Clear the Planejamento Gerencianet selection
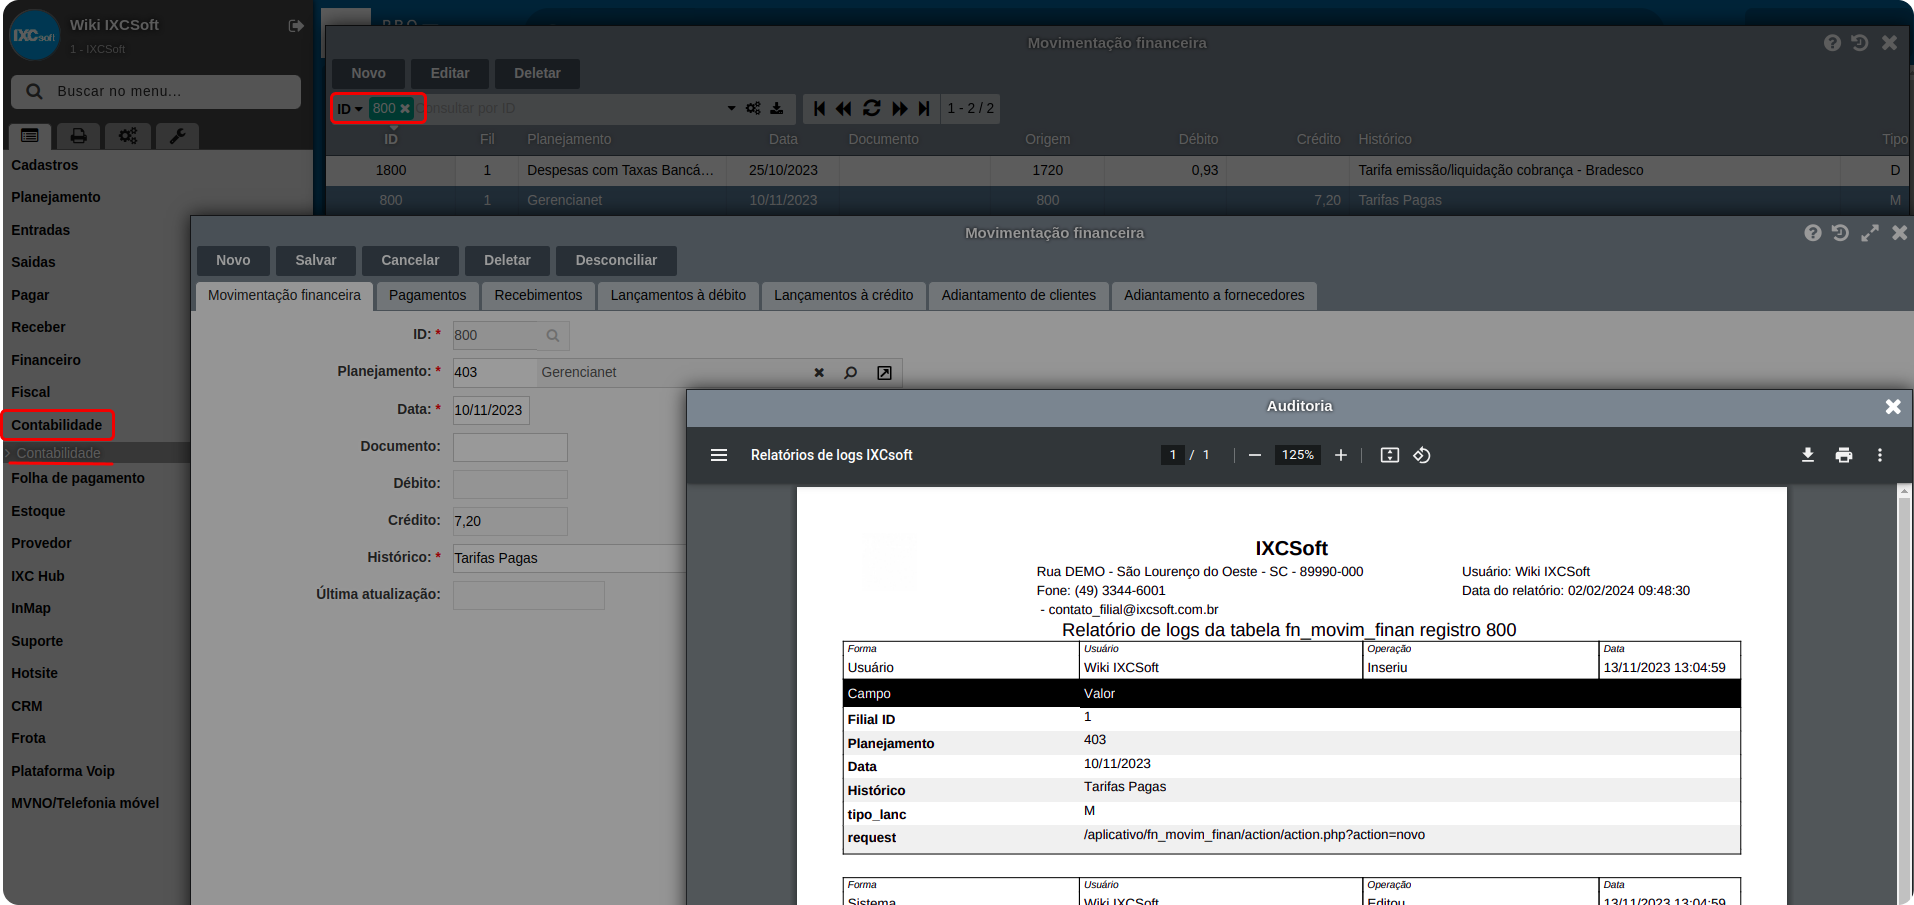The width and height of the screenshot is (1914, 905). (819, 373)
